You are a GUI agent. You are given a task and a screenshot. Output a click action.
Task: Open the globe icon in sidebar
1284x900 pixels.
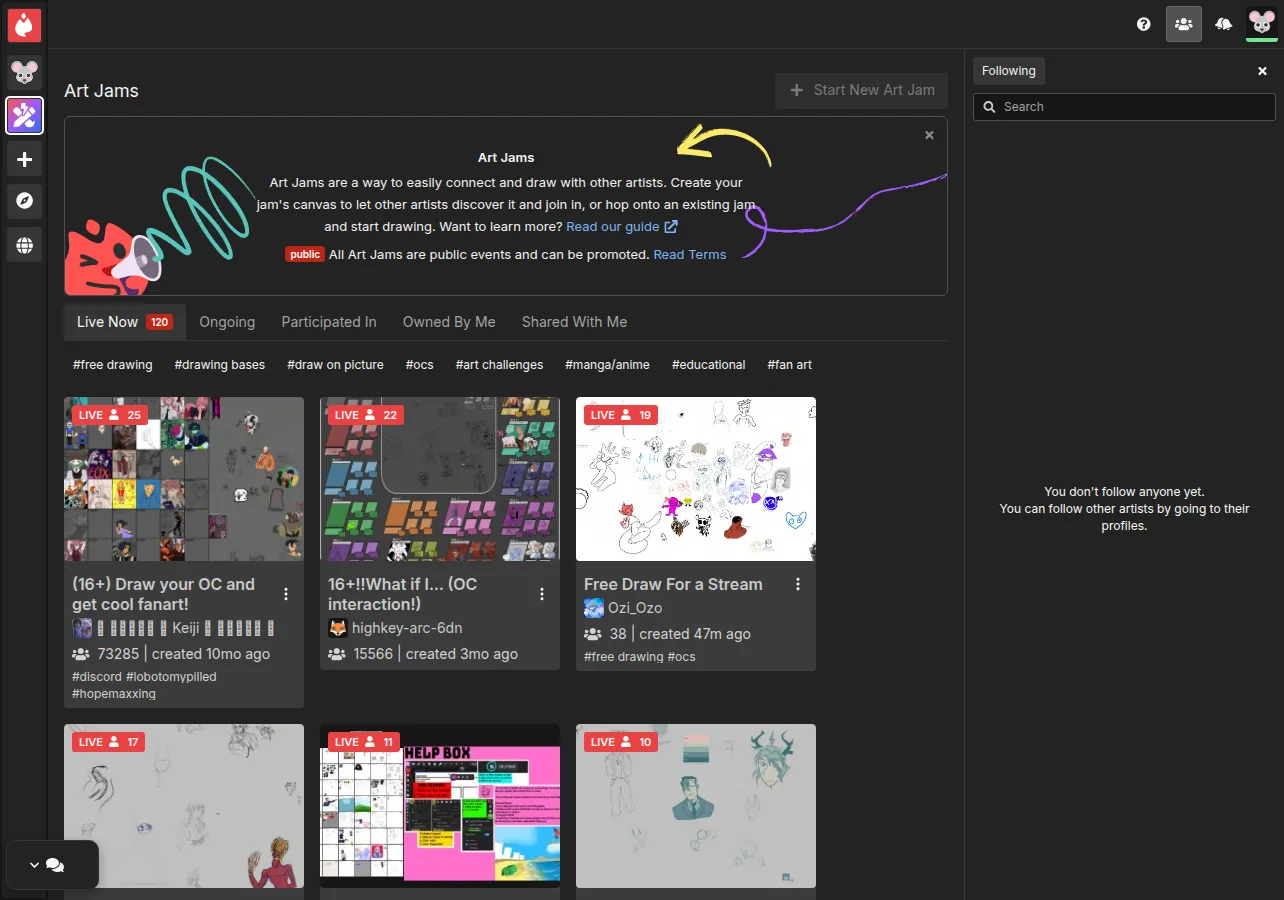pos(24,244)
